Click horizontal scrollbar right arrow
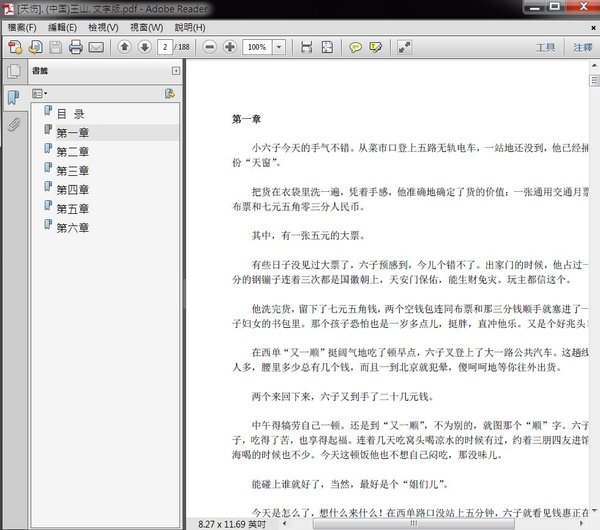The width and height of the screenshot is (600, 530). (x=582, y=523)
